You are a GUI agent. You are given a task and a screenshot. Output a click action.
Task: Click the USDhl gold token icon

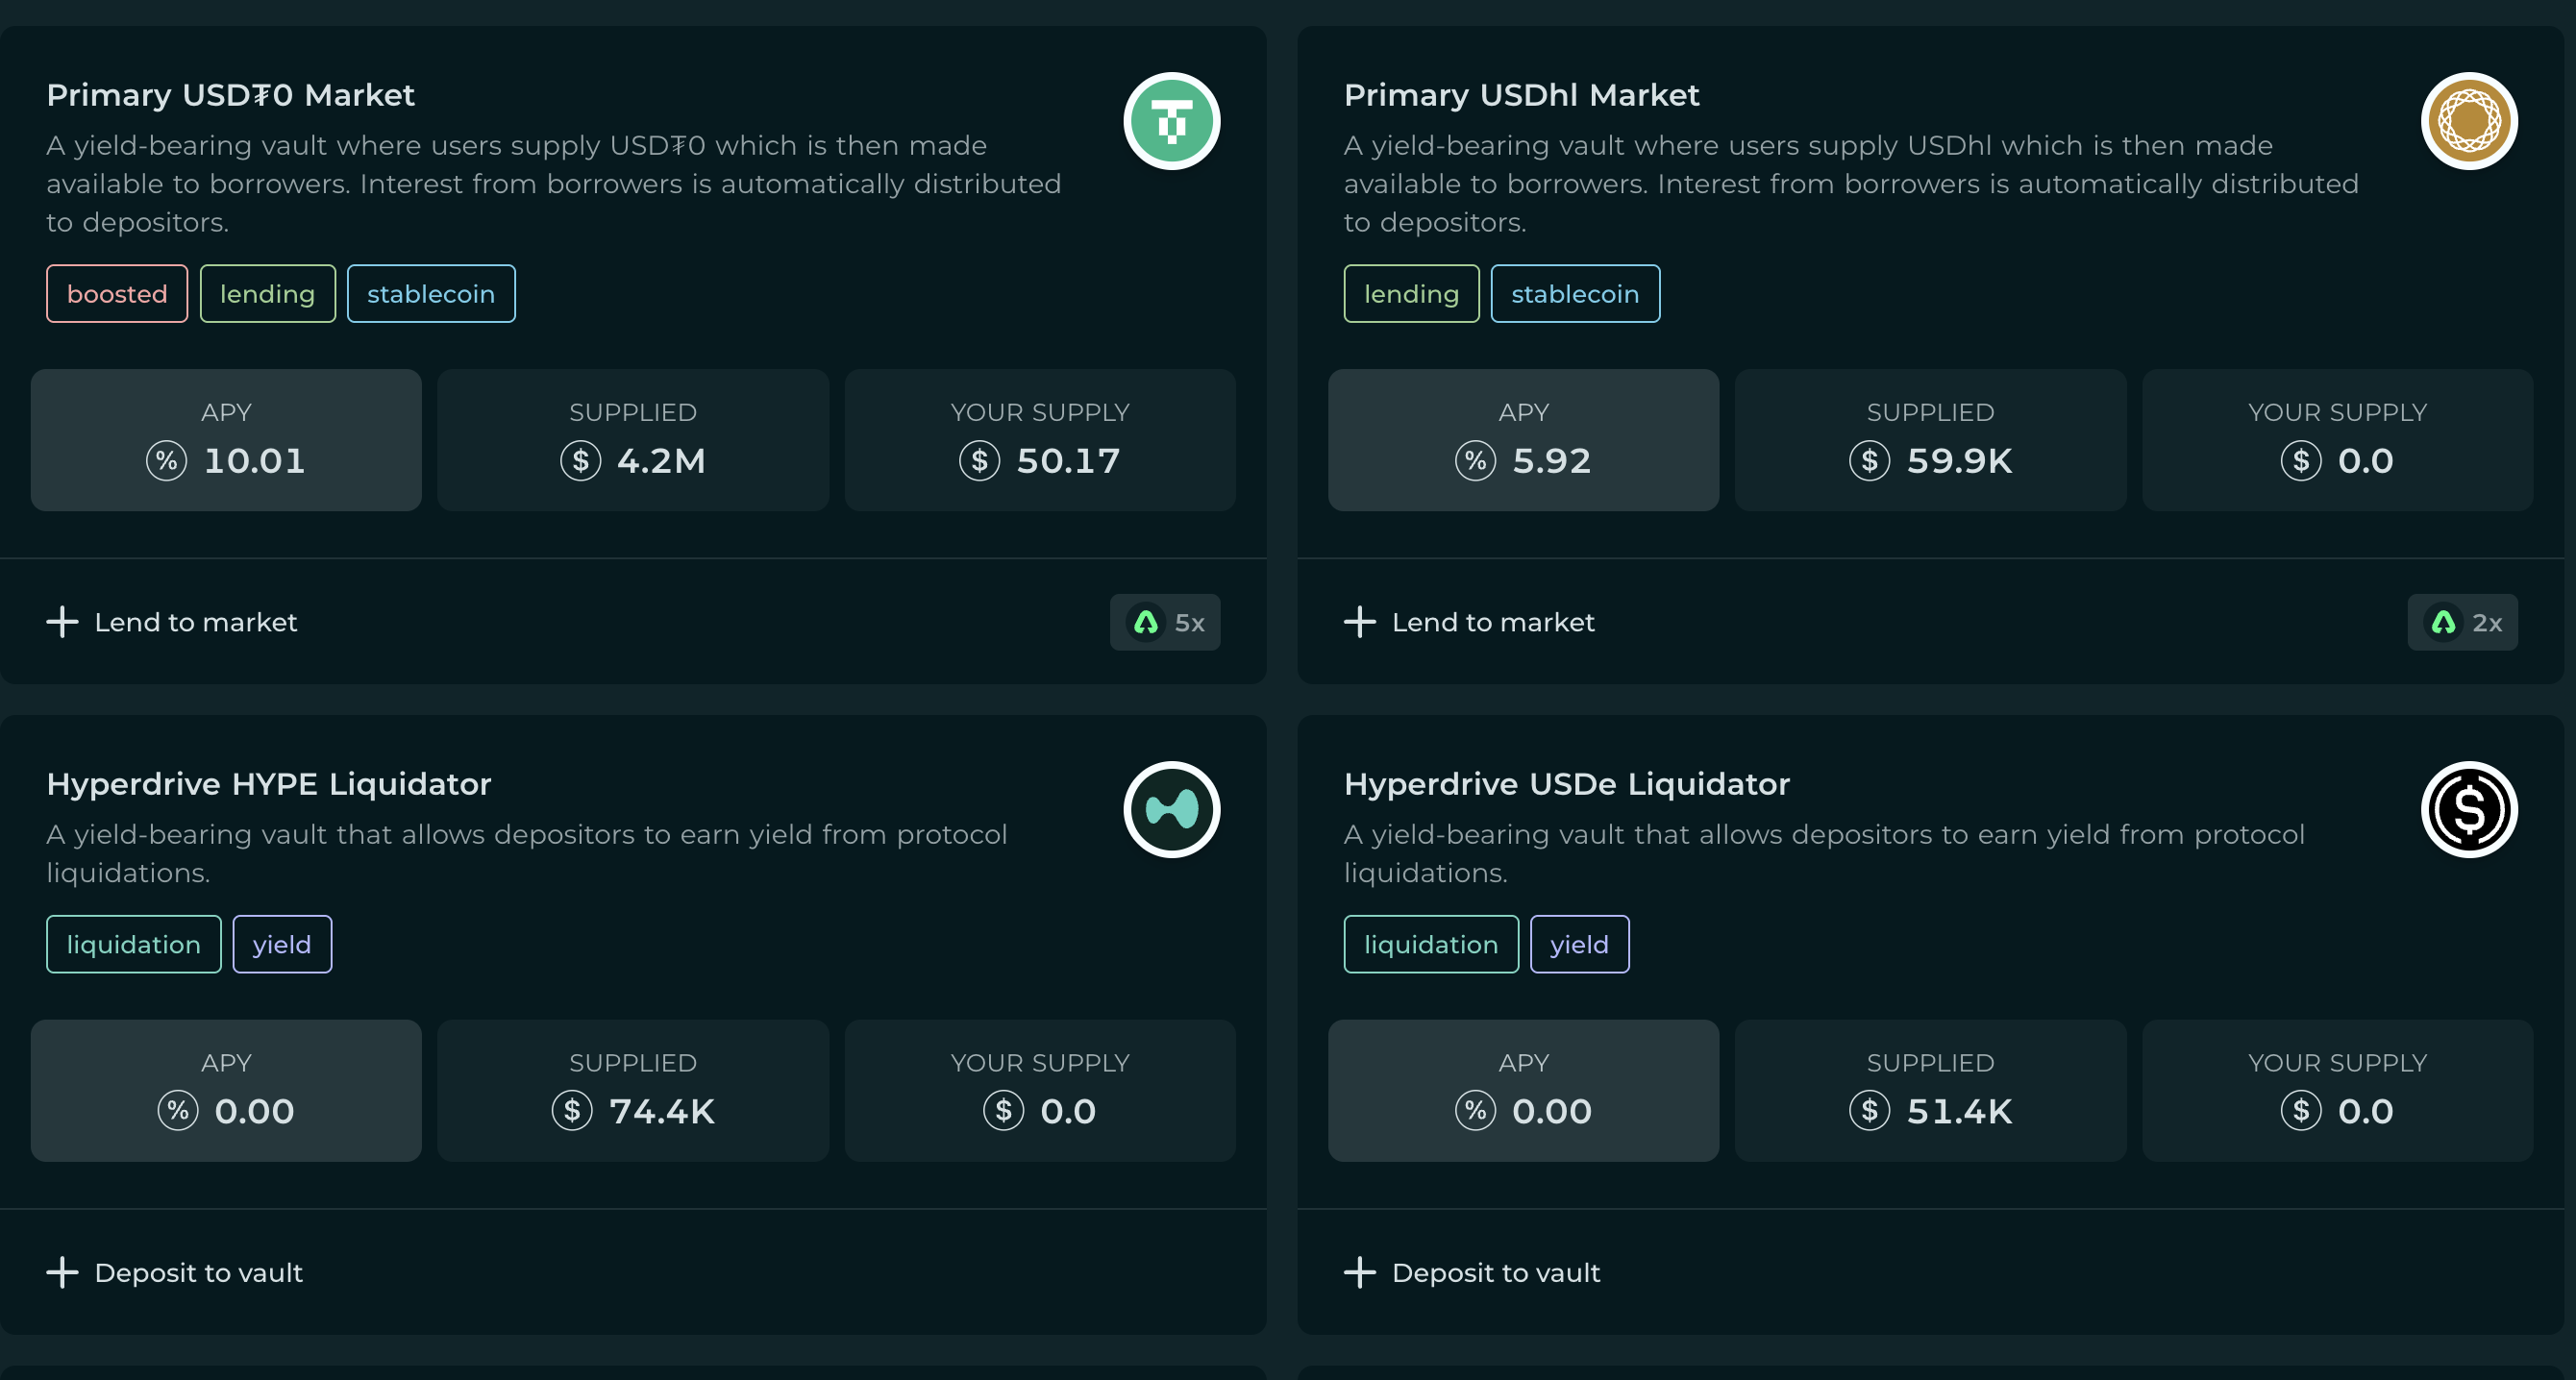(x=2468, y=121)
